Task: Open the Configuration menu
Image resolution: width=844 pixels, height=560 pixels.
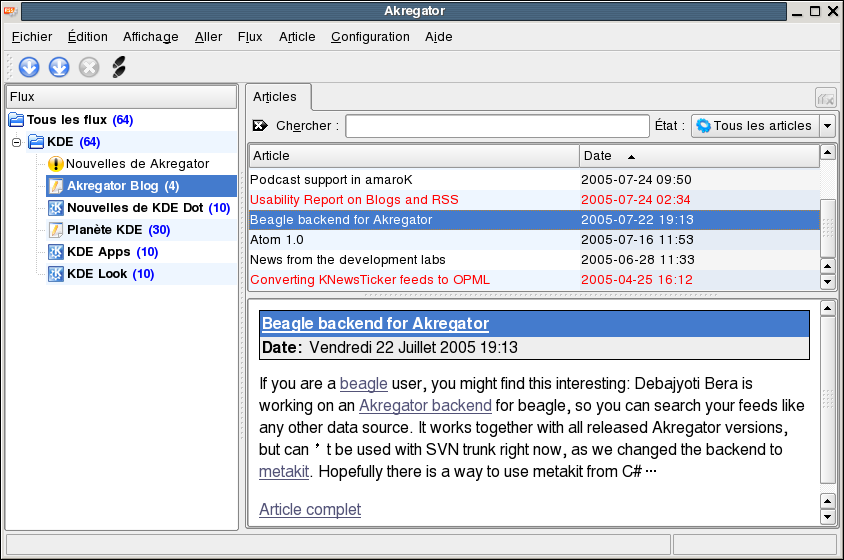Action: pyautogui.click(x=370, y=37)
